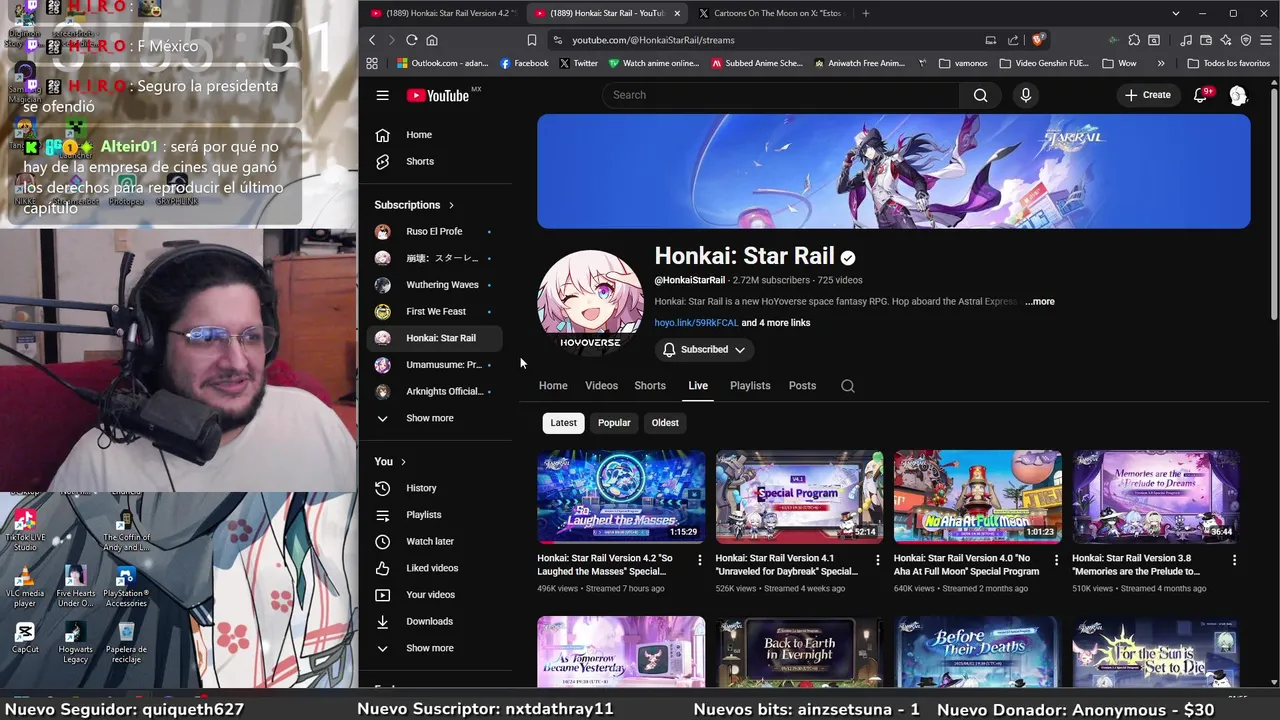Open 'No Aha At Full Moon' video thumbnail

pyautogui.click(x=977, y=497)
